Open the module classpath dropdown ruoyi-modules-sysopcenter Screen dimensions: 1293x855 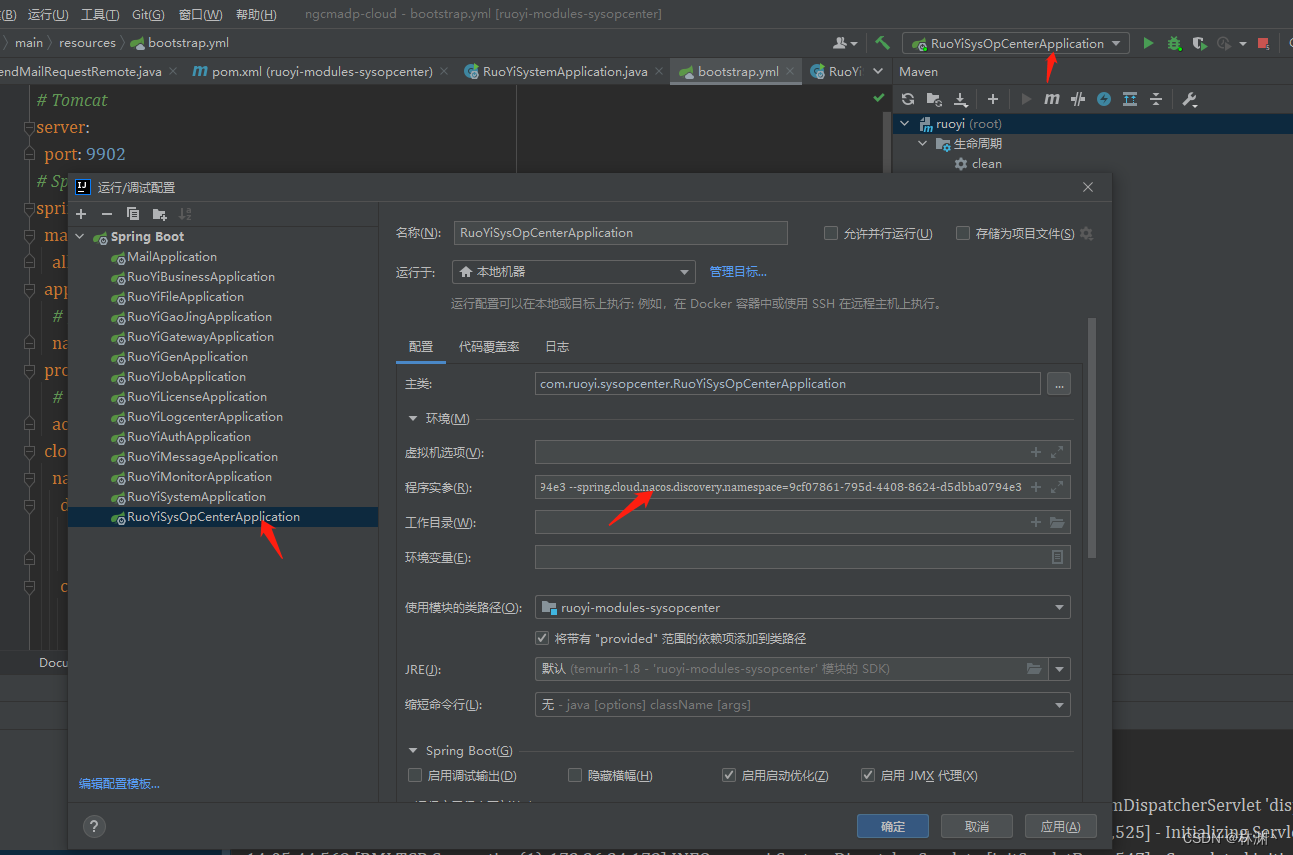(803, 607)
